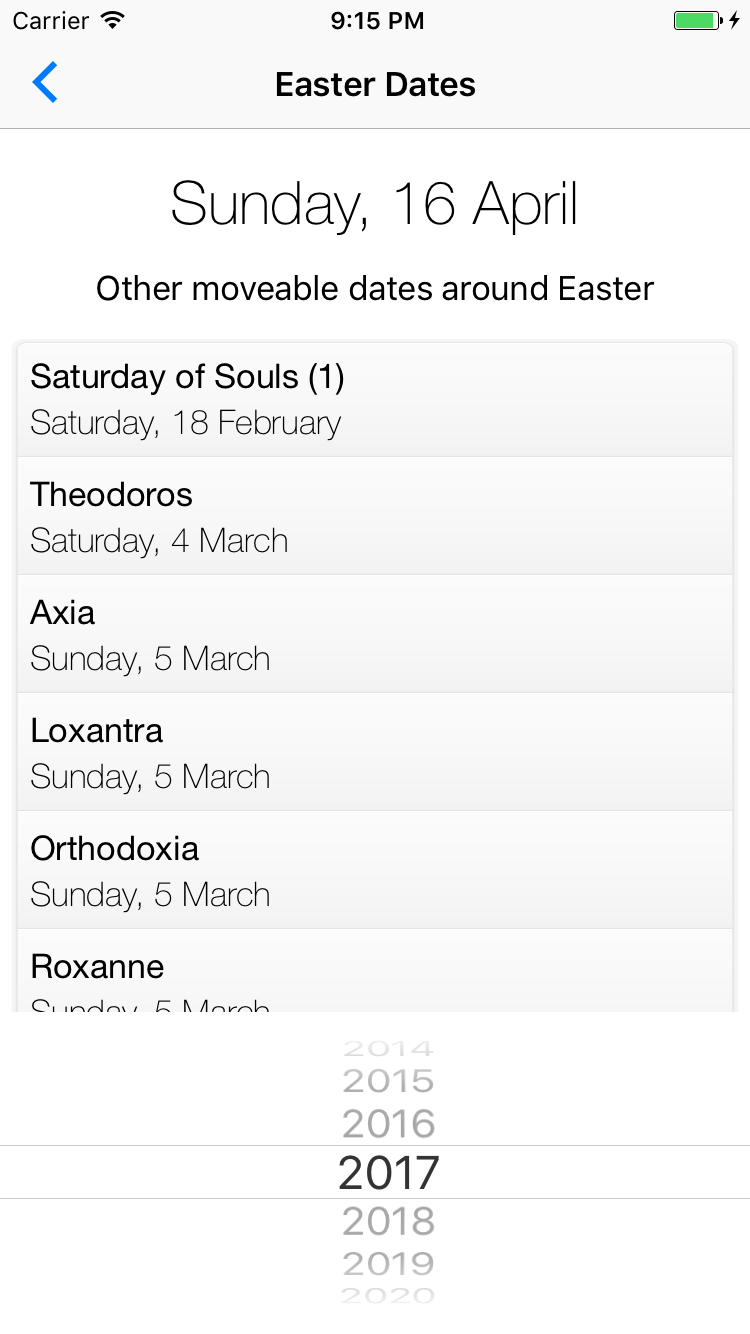Open the Loxantra list entry
This screenshot has width=750, height=1334.
coord(375,752)
